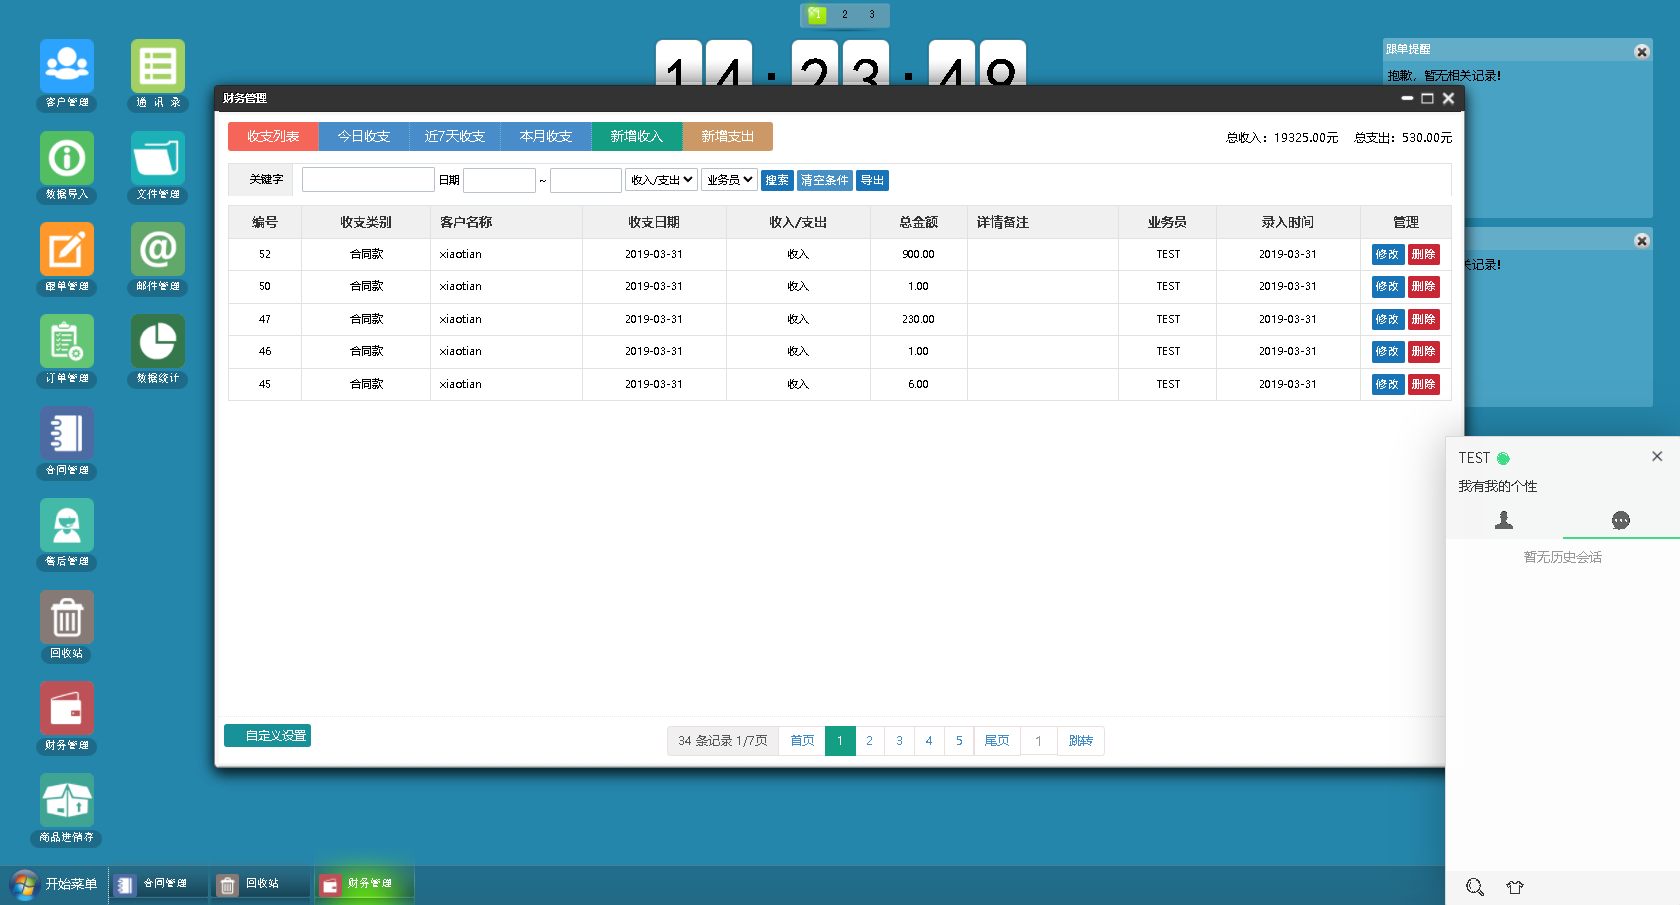Switch to desktop page 2

point(845,15)
